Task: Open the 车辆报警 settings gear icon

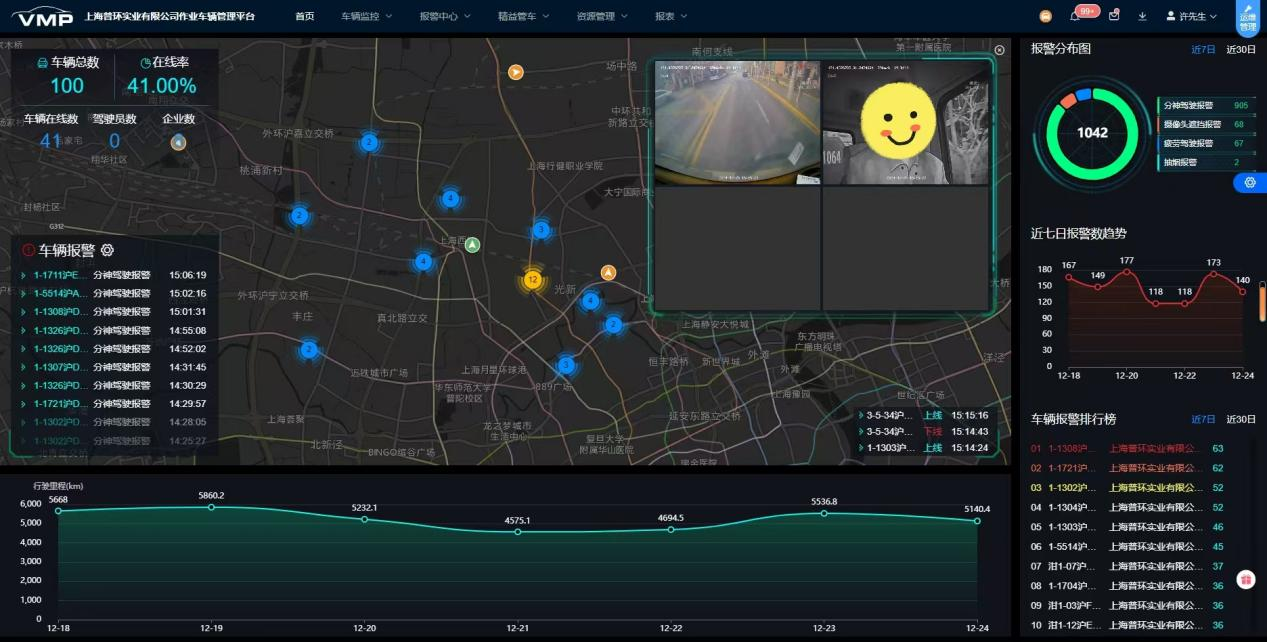Action: click(x=108, y=250)
